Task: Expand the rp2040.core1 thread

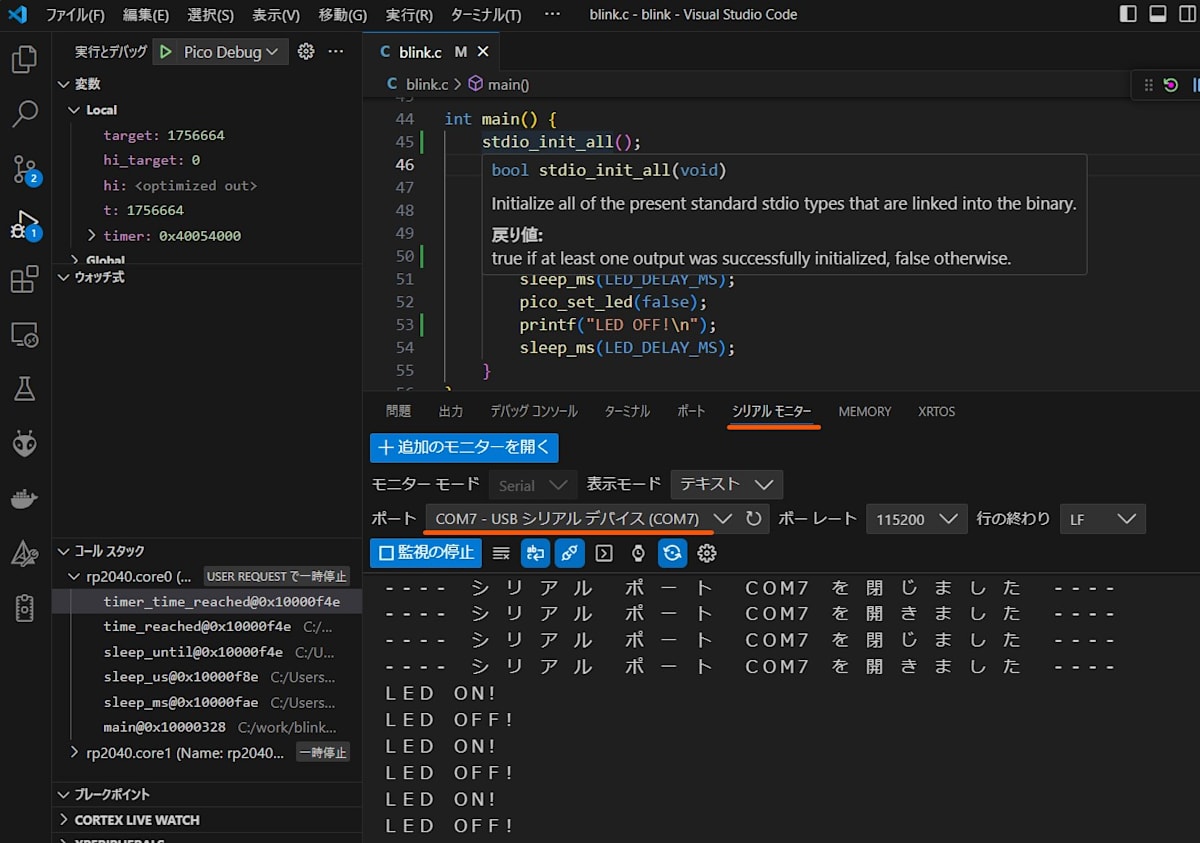Action: 73,753
